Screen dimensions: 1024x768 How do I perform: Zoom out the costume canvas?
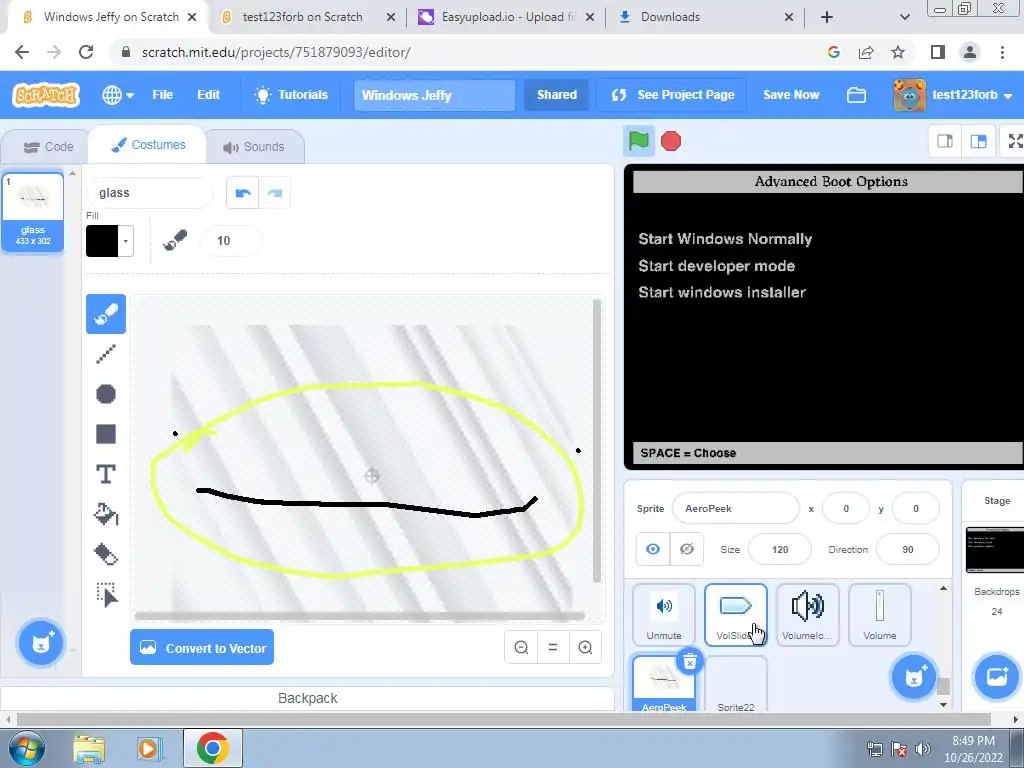click(x=521, y=647)
